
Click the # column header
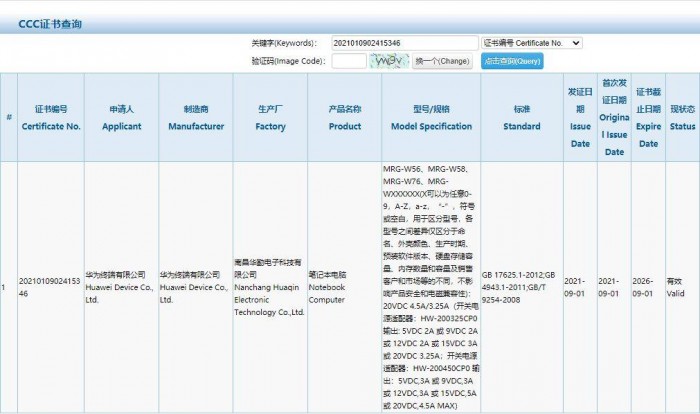pyautogui.click(x=9, y=117)
